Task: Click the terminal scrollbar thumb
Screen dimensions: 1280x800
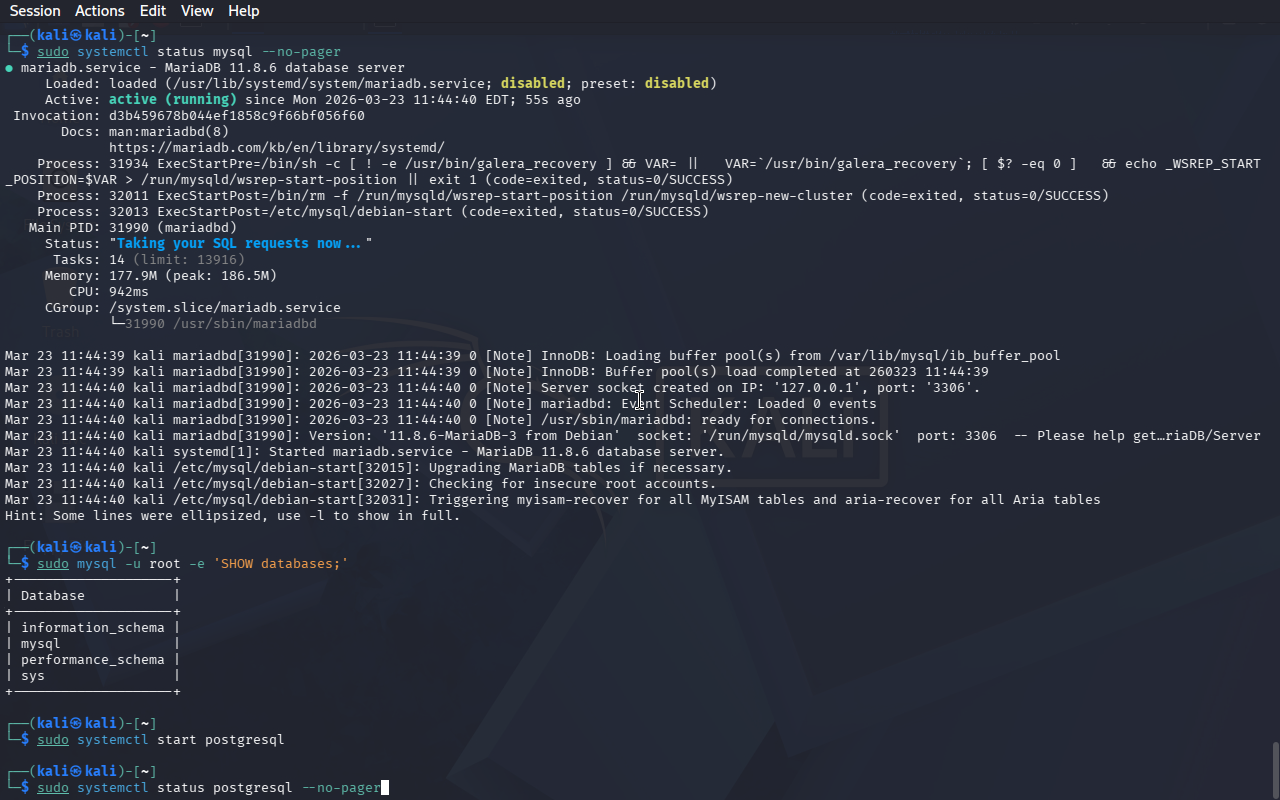Action: [1274, 768]
